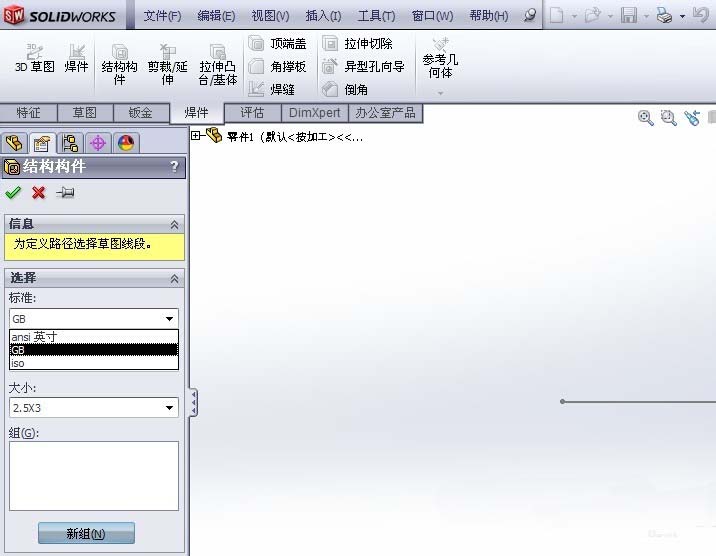716x556 pixels.
Task: Open the Structural Member (结构构件) tool
Action: [x=119, y=64]
